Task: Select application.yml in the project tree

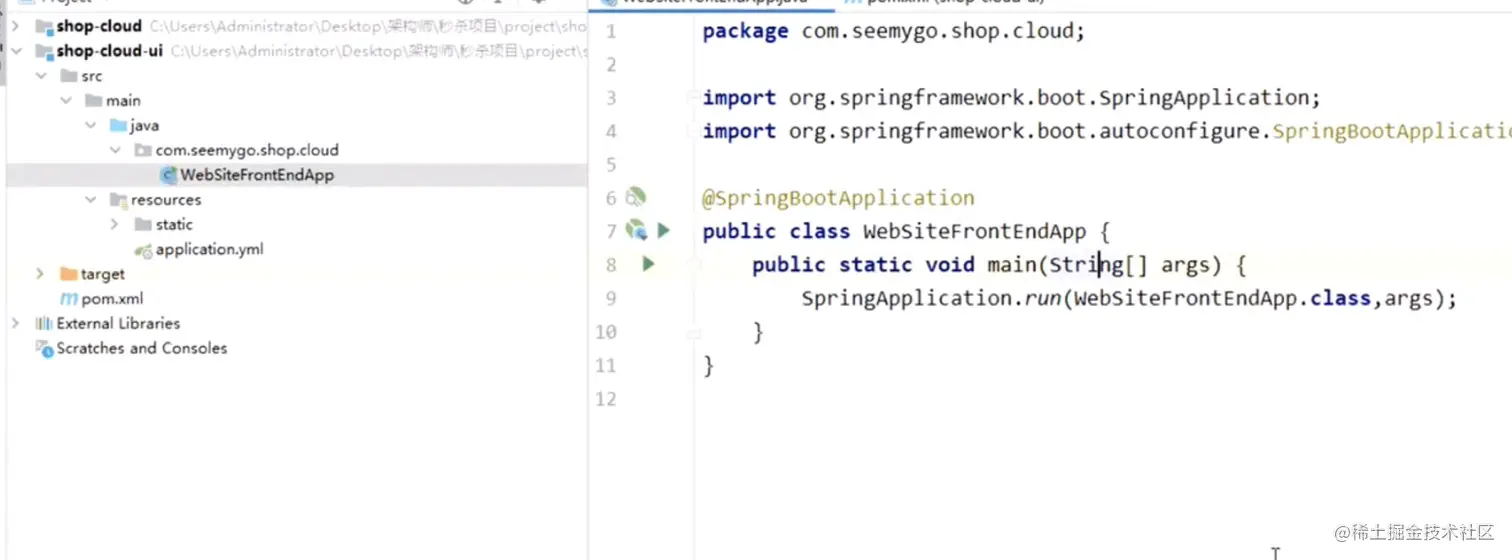Action: pyautogui.click(x=209, y=250)
